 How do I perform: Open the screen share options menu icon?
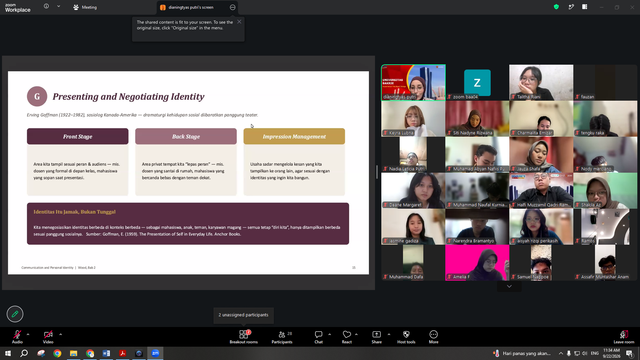(x=233, y=7)
